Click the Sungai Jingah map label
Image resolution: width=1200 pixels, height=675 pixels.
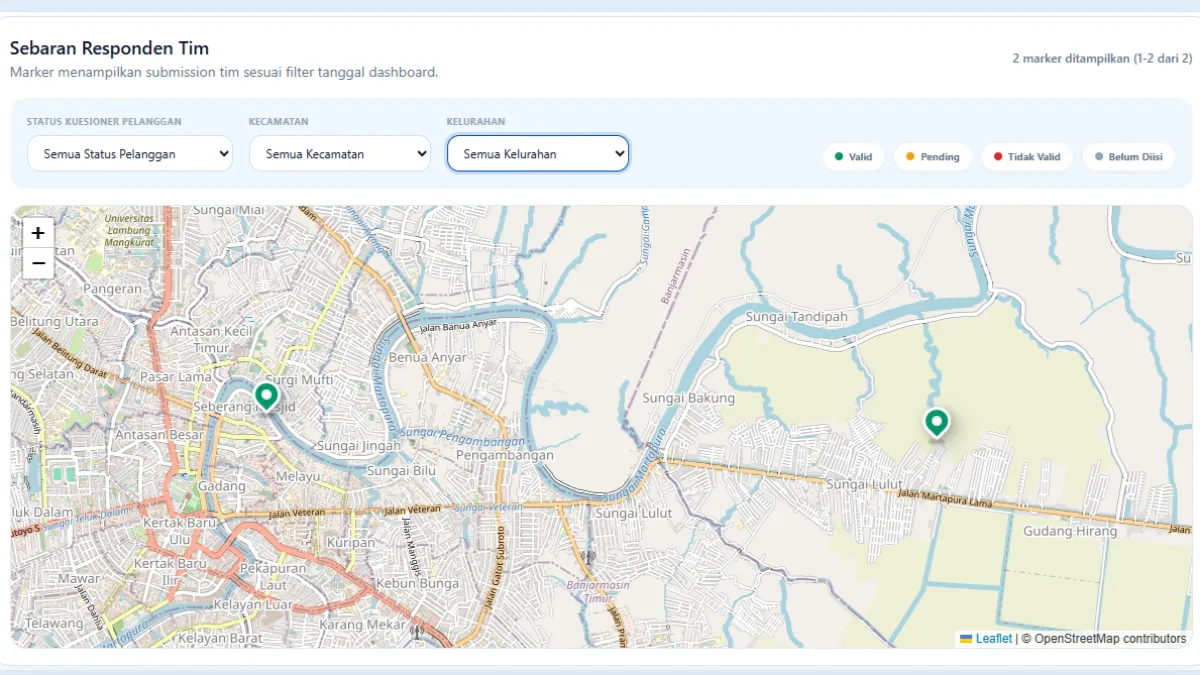357,445
